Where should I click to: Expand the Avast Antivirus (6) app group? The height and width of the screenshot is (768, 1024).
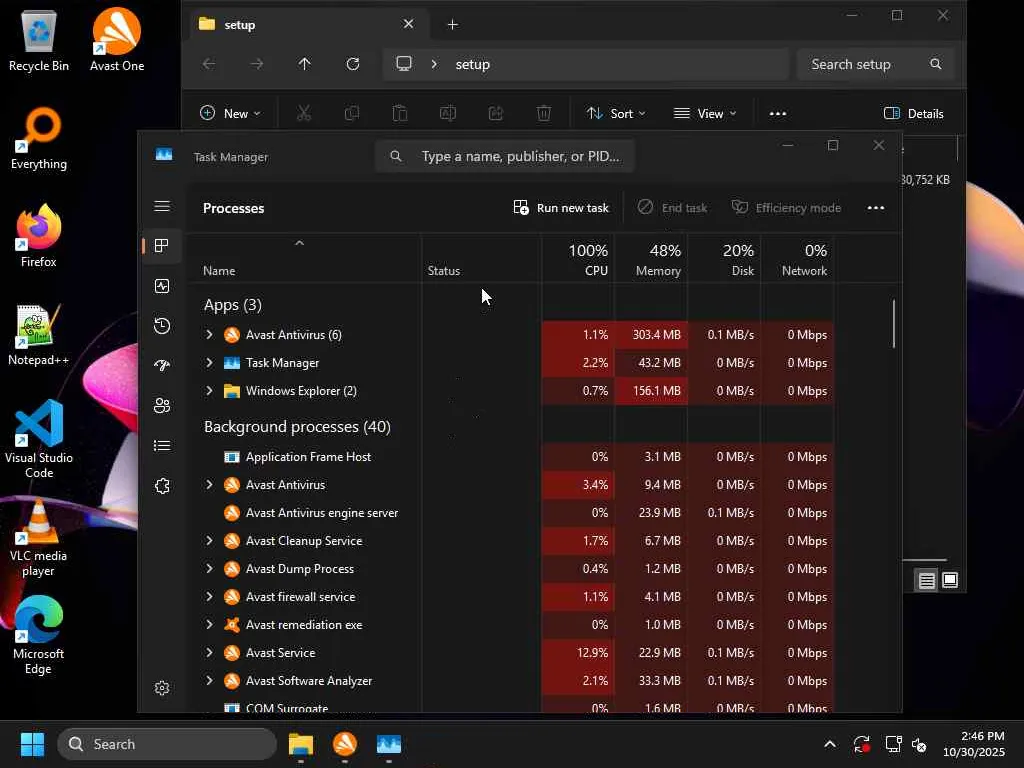coord(209,334)
